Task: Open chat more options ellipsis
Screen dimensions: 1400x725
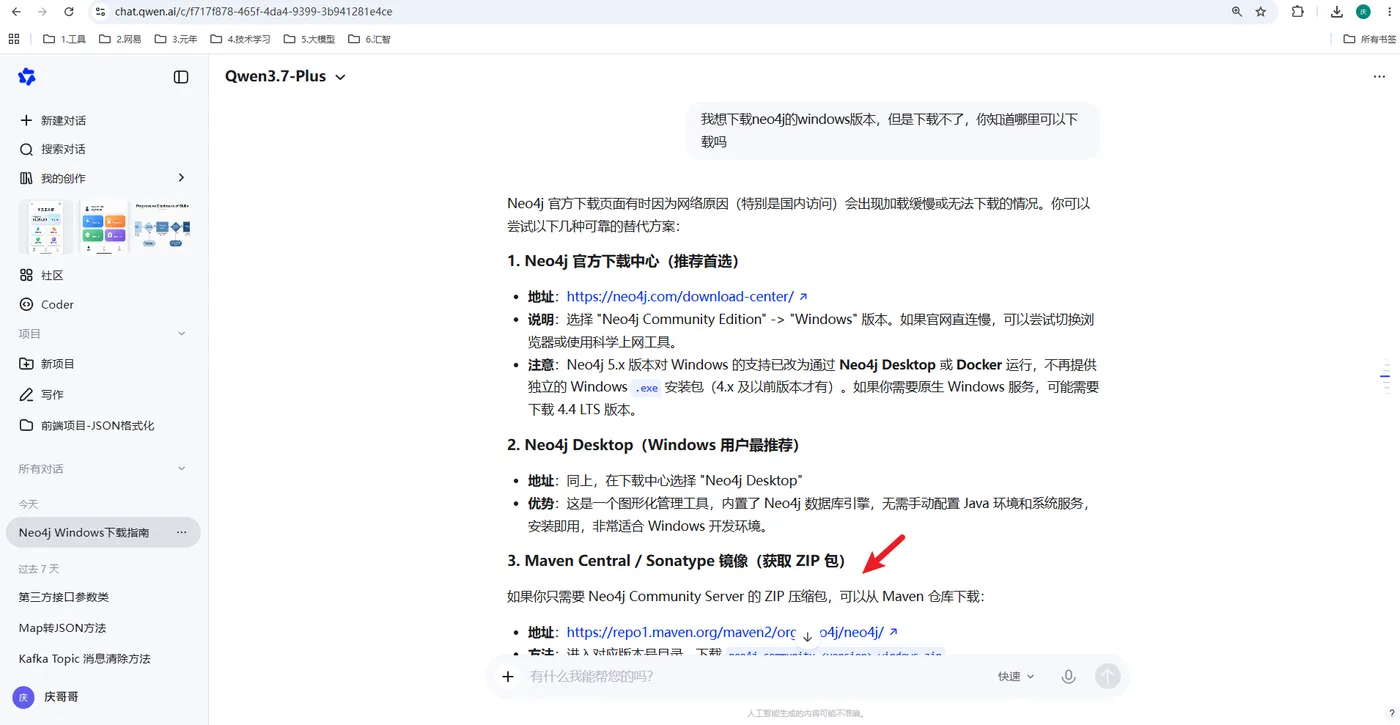Action: click(x=1380, y=77)
